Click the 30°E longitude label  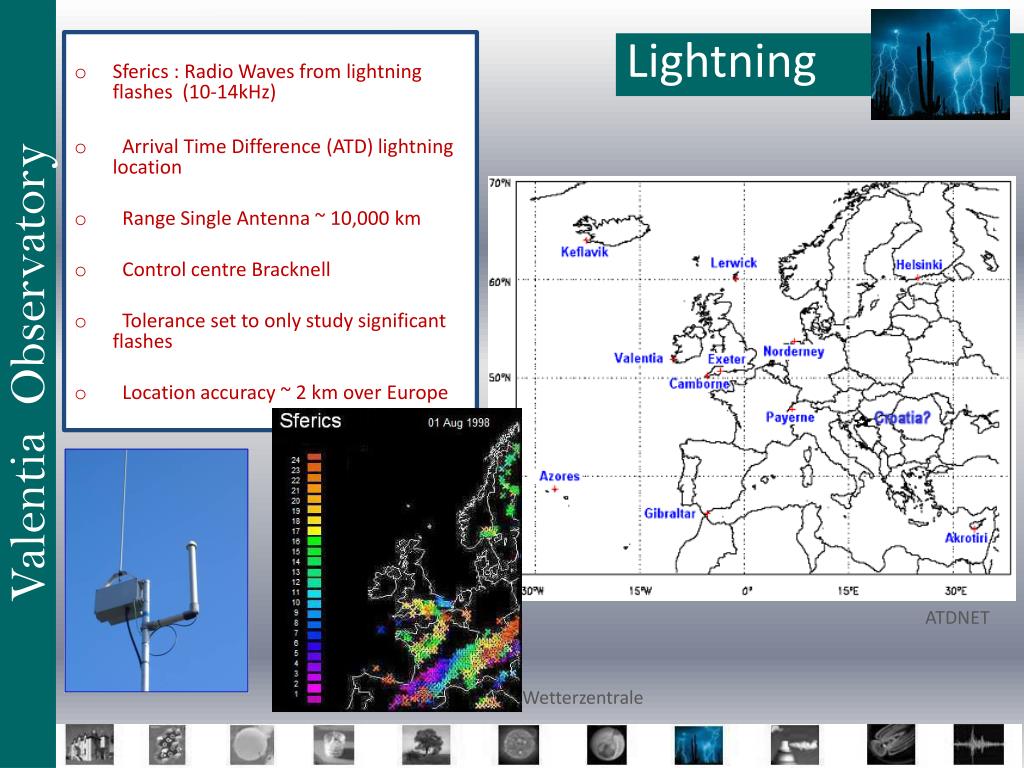[955, 591]
